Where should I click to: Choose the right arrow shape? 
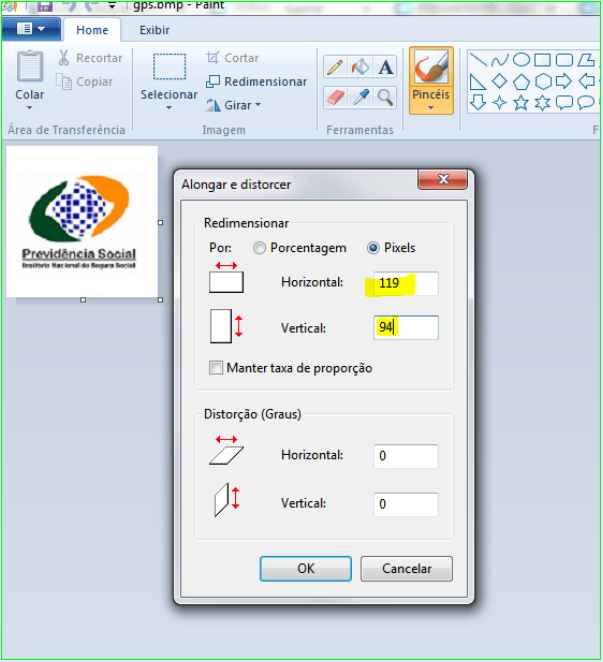564,81
